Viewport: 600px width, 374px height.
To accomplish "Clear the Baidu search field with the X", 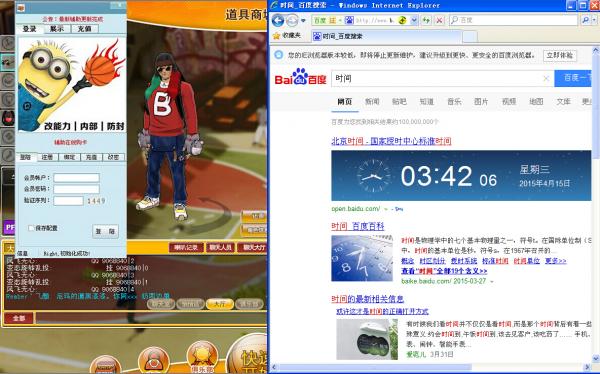I will pyautogui.click(x=546, y=78).
